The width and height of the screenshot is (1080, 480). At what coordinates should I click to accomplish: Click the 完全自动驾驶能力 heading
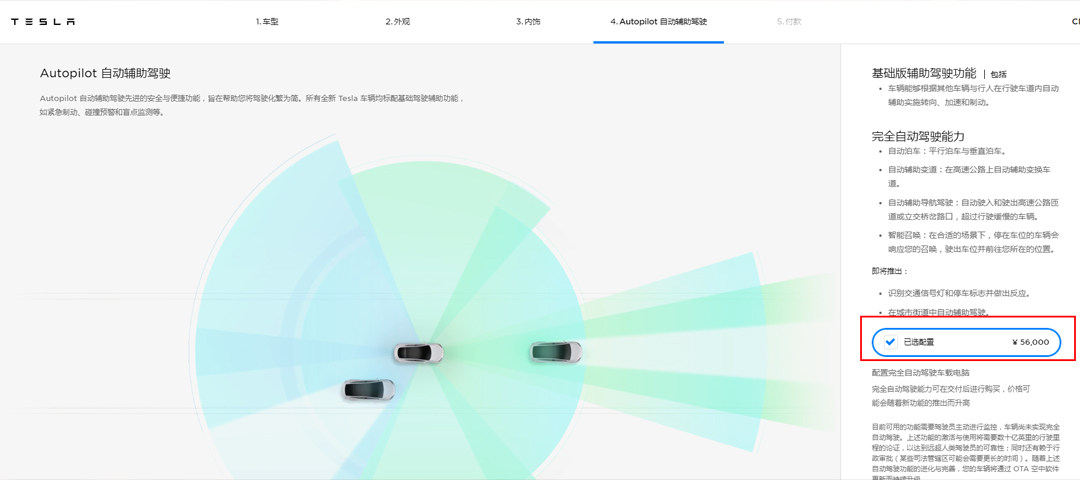pyautogui.click(x=918, y=135)
